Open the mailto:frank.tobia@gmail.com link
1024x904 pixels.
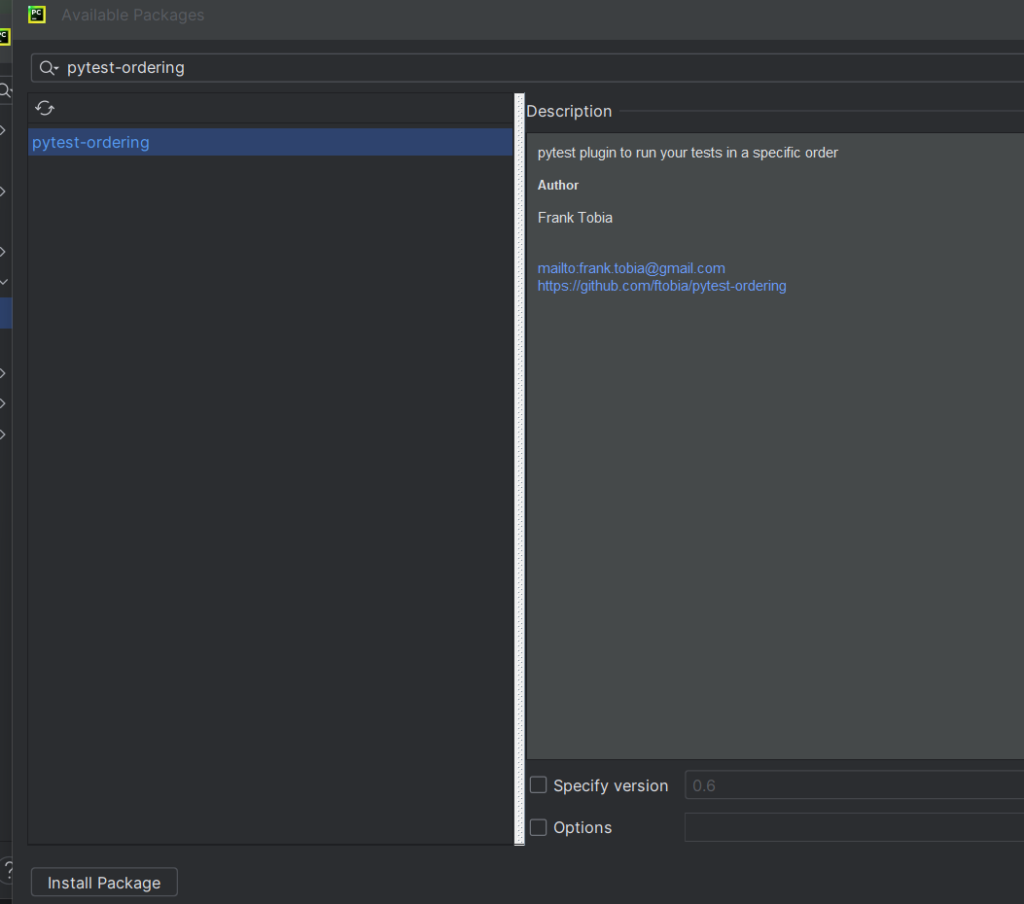click(631, 268)
